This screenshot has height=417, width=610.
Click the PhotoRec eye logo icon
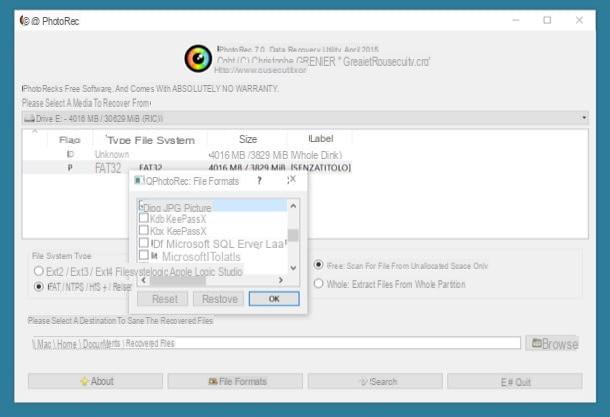pyautogui.click(x=198, y=59)
